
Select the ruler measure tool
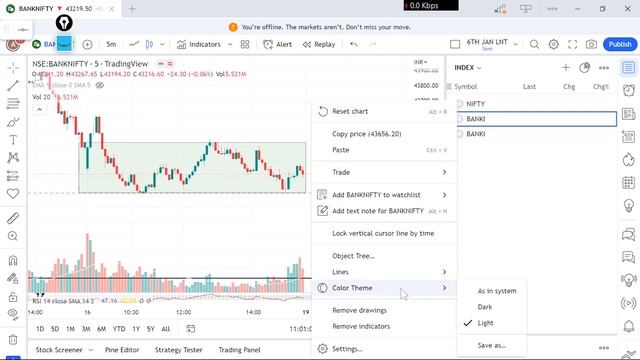tap(13, 218)
